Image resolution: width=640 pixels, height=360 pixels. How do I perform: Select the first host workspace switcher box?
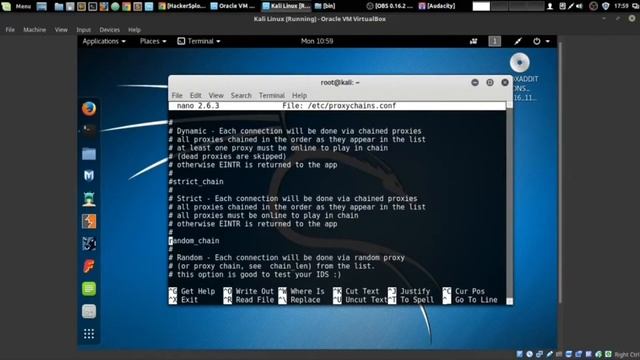(x=481, y=6)
